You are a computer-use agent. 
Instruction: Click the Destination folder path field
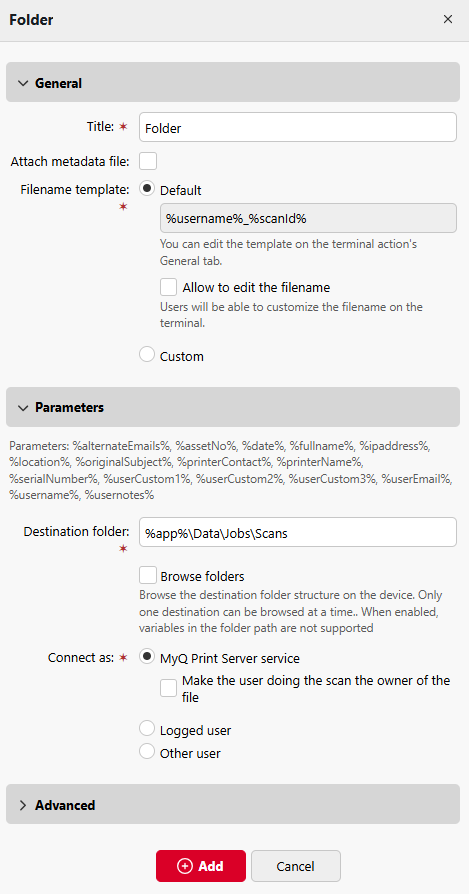298,533
